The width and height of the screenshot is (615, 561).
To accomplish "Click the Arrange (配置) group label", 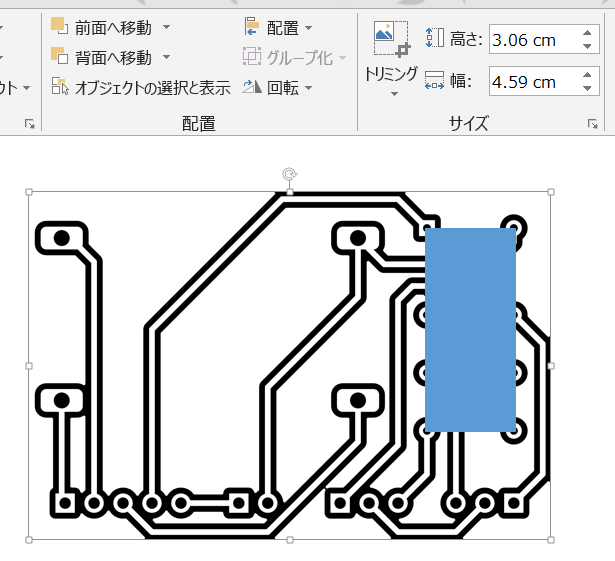I will point(199,124).
